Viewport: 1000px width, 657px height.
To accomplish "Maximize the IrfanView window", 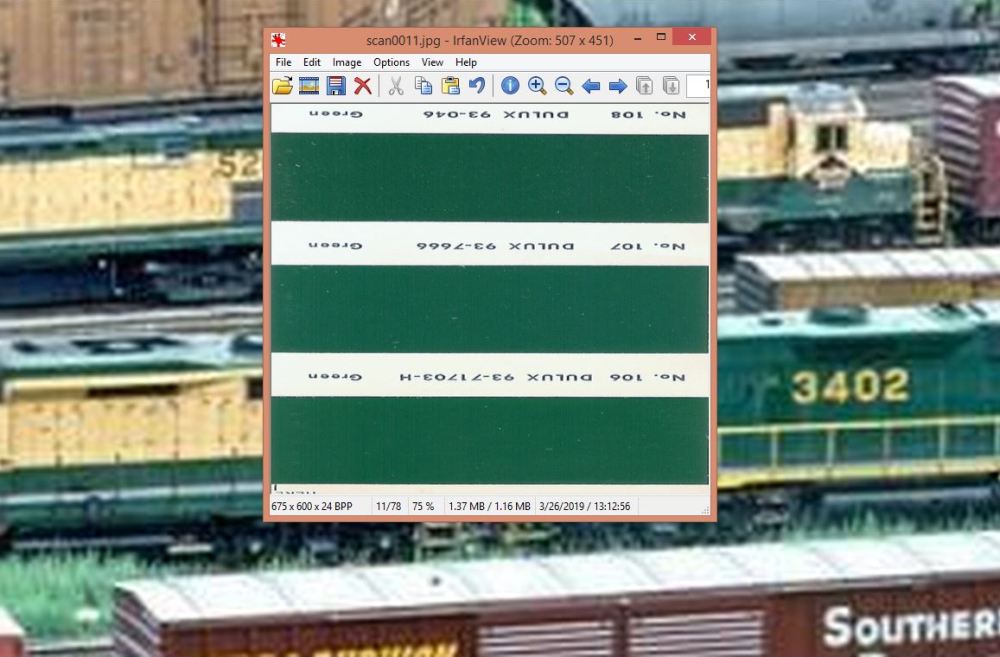I will [661, 38].
